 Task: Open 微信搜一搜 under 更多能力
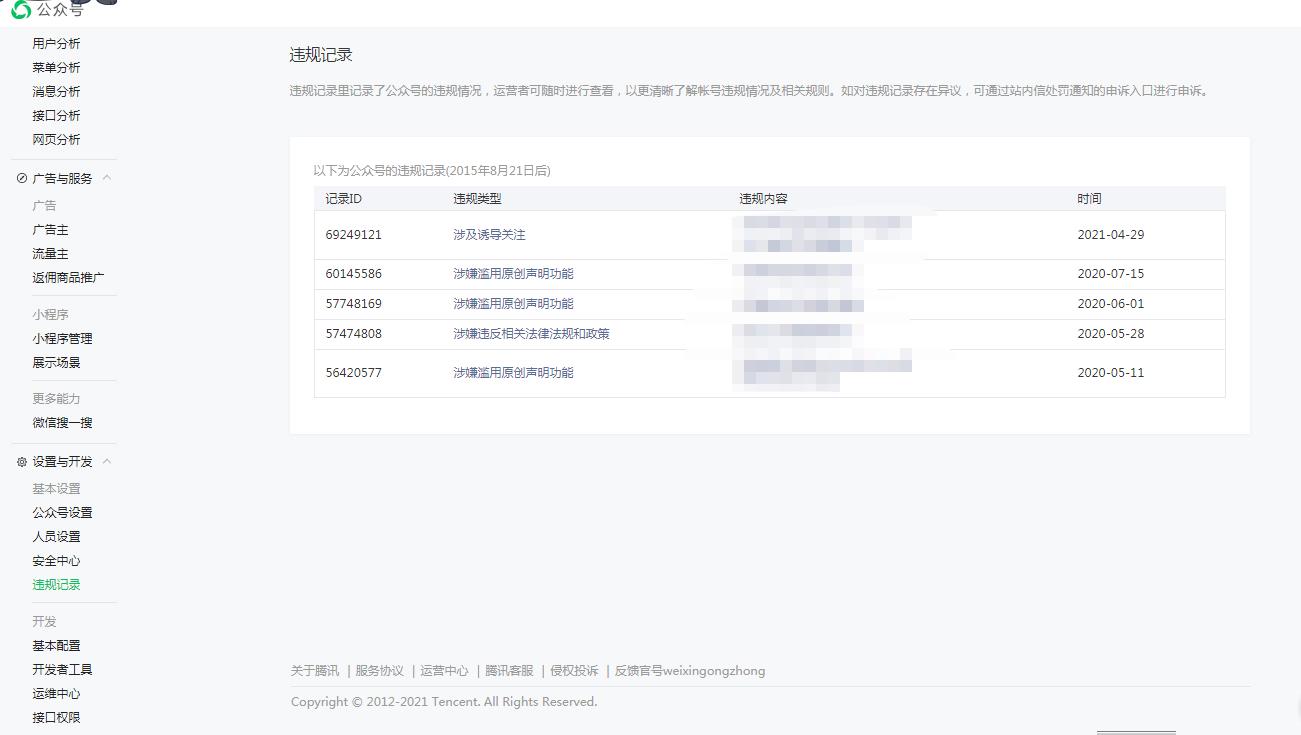click(x=62, y=423)
